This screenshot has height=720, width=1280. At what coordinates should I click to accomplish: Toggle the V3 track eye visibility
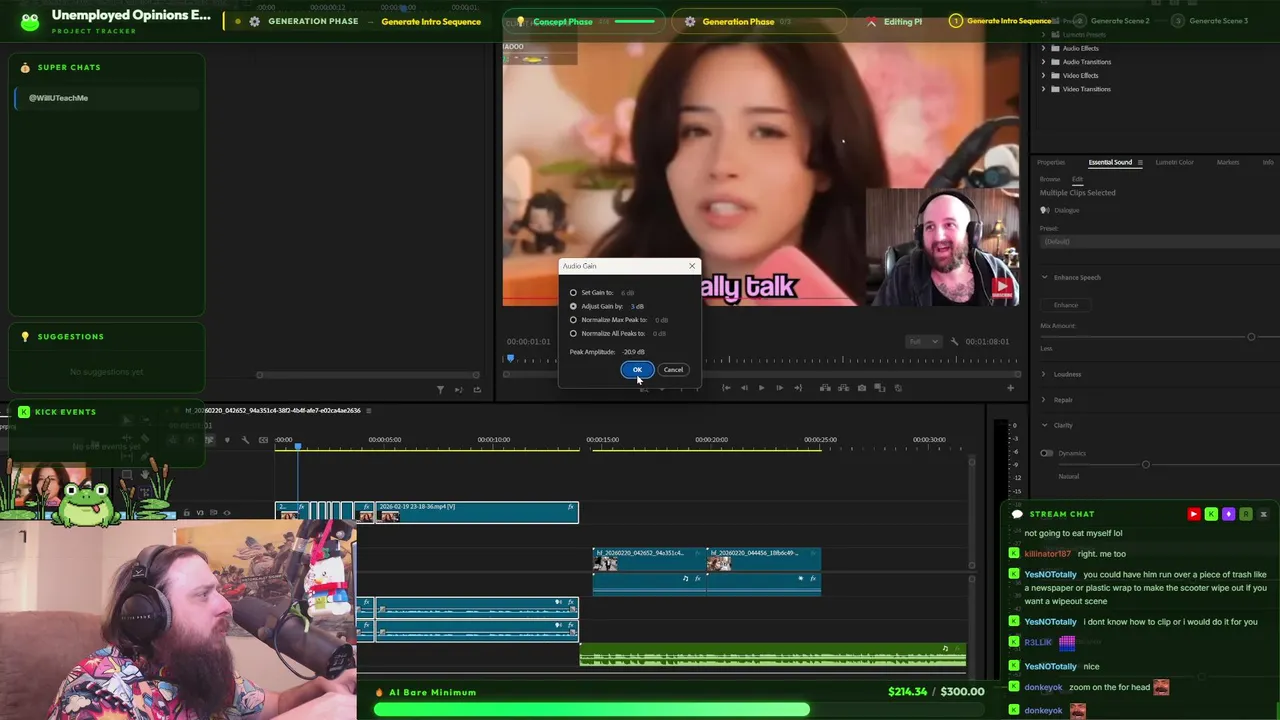click(x=227, y=513)
